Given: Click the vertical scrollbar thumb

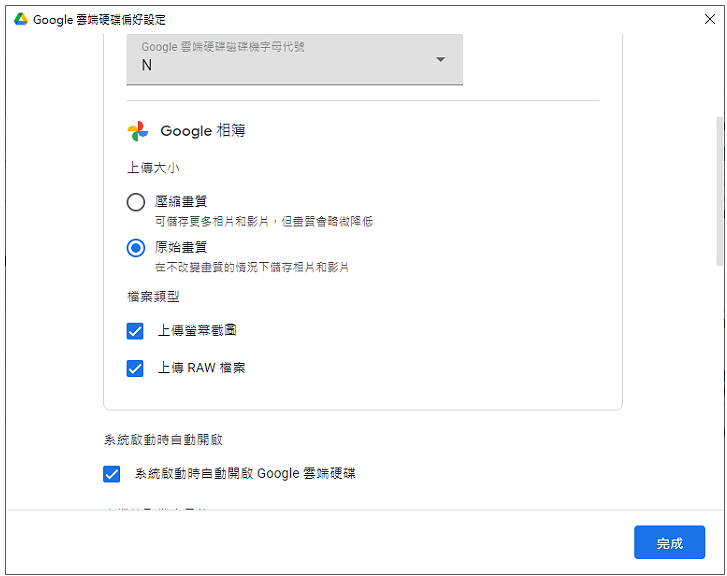Looking at the screenshot, I should pos(720,191).
